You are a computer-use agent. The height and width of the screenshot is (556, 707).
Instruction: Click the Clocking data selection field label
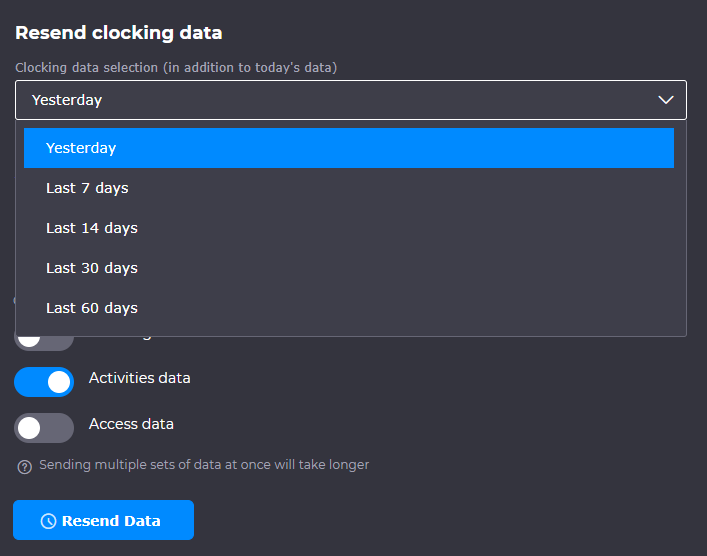click(x=176, y=67)
